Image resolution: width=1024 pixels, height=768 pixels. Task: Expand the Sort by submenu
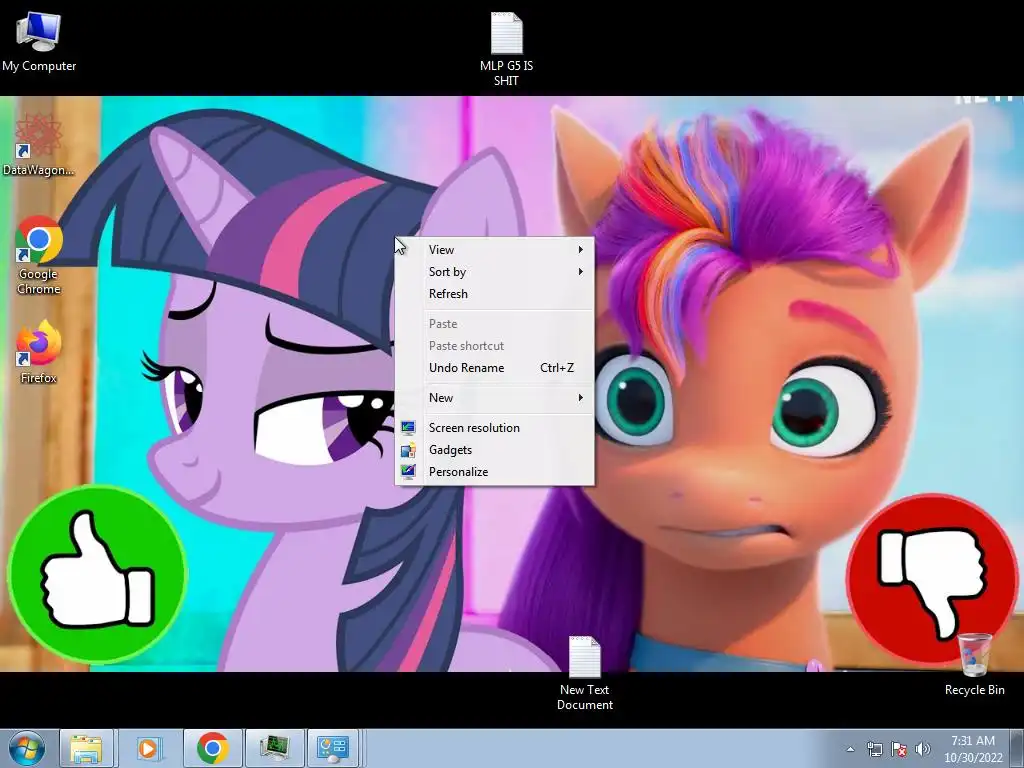[x=494, y=272]
